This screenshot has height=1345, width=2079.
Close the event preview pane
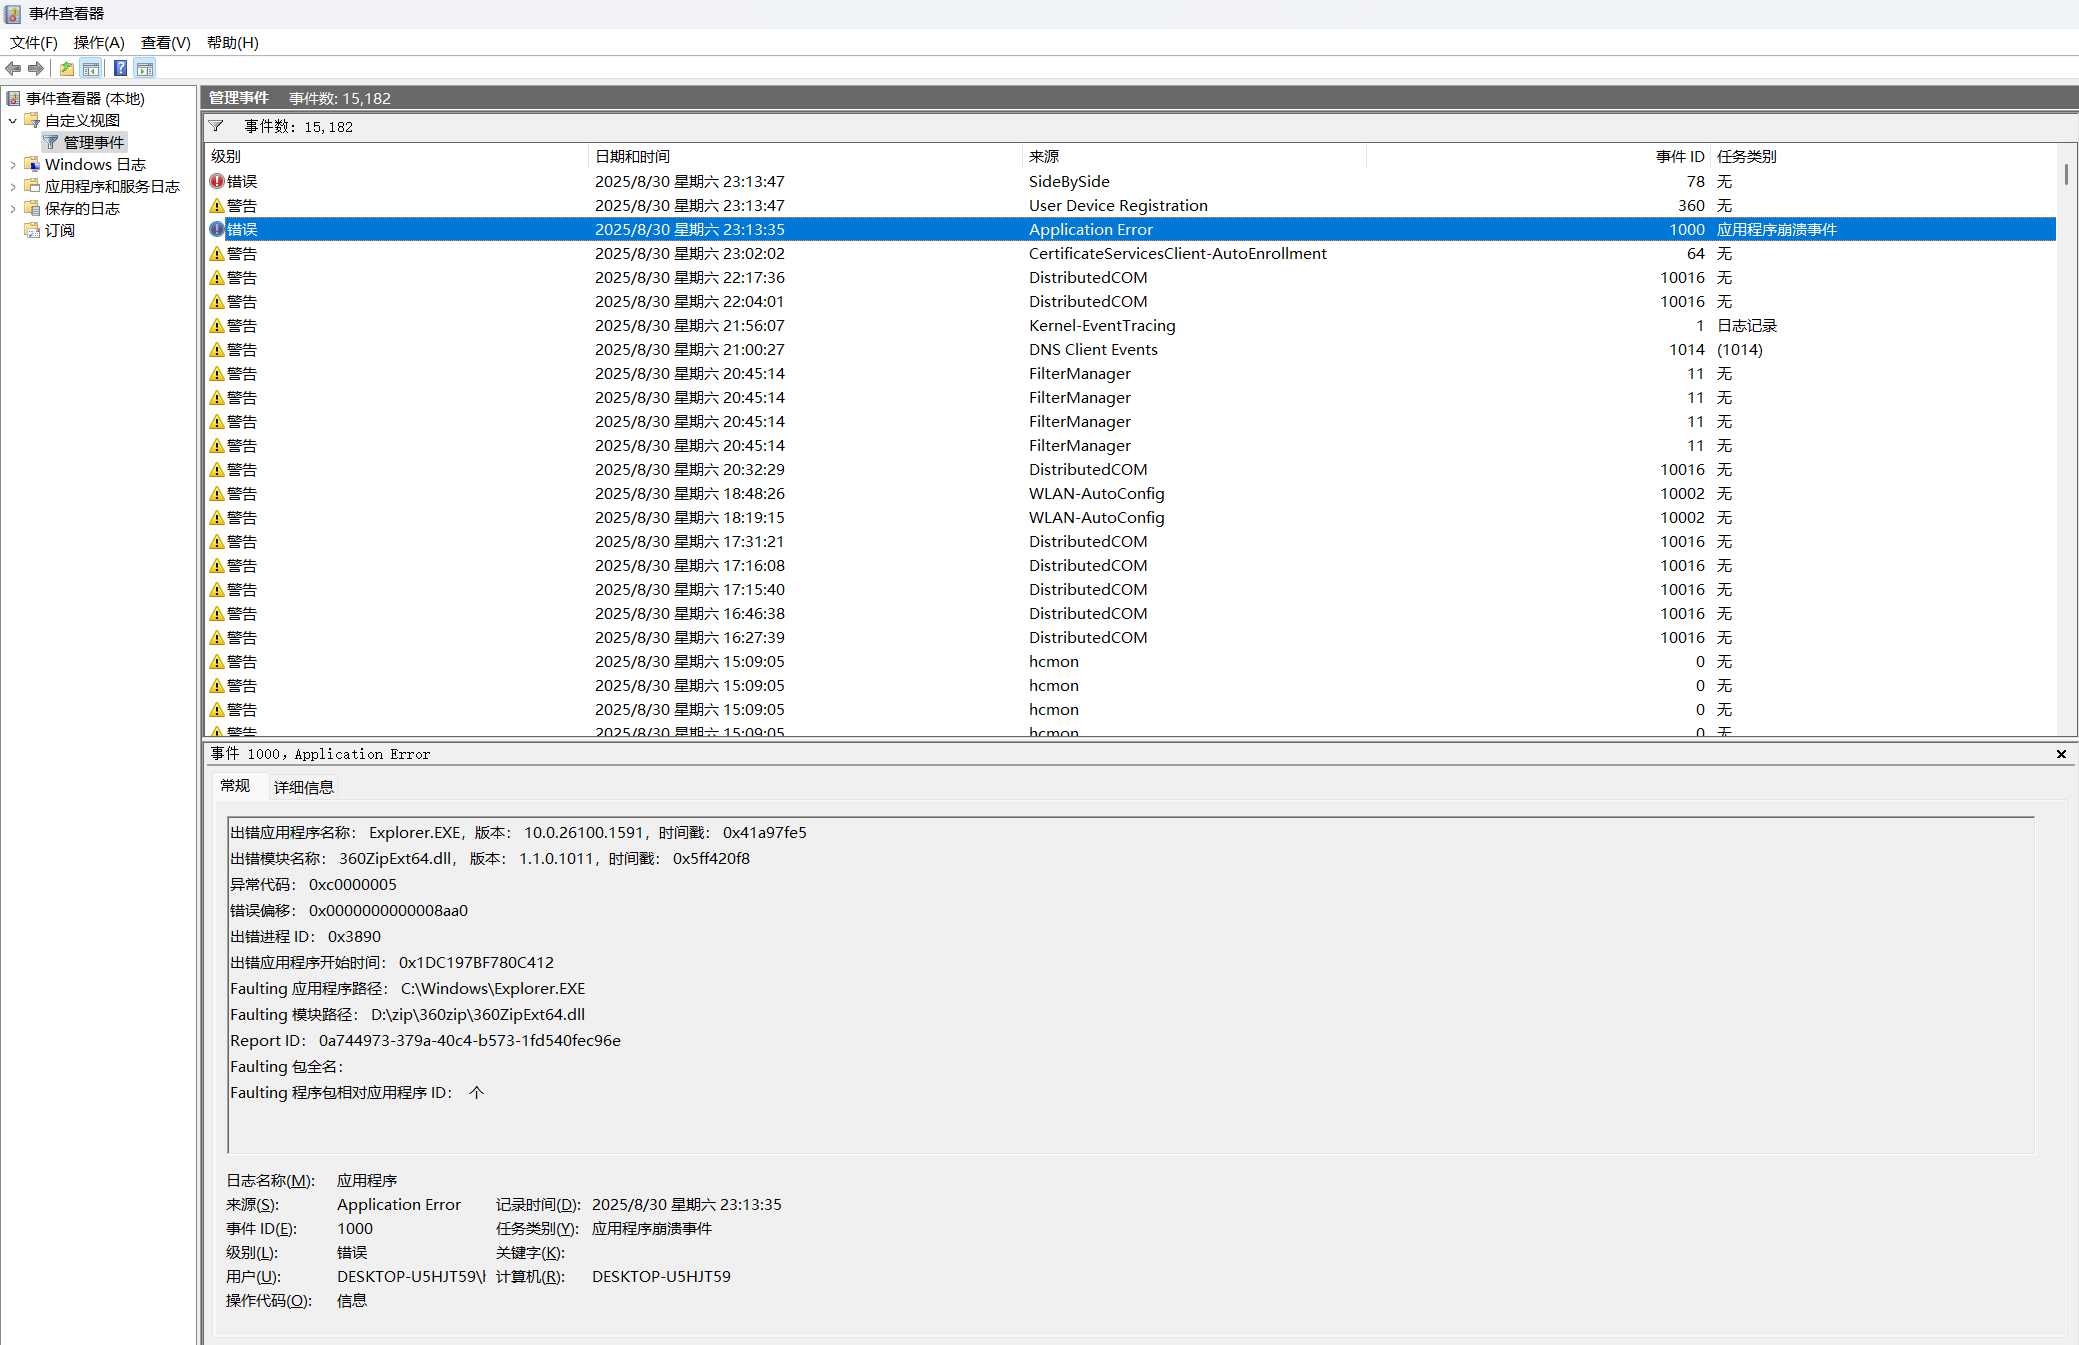2061,754
